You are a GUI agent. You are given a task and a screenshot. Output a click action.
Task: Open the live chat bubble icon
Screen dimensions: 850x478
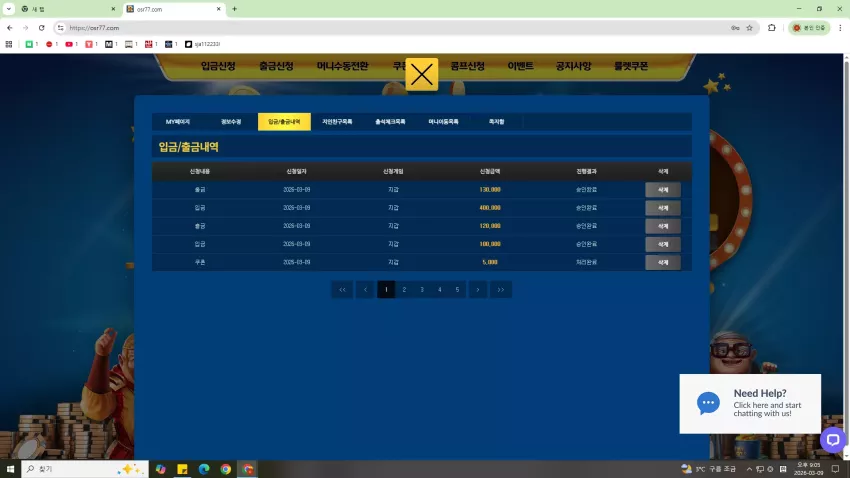[833, 439]
